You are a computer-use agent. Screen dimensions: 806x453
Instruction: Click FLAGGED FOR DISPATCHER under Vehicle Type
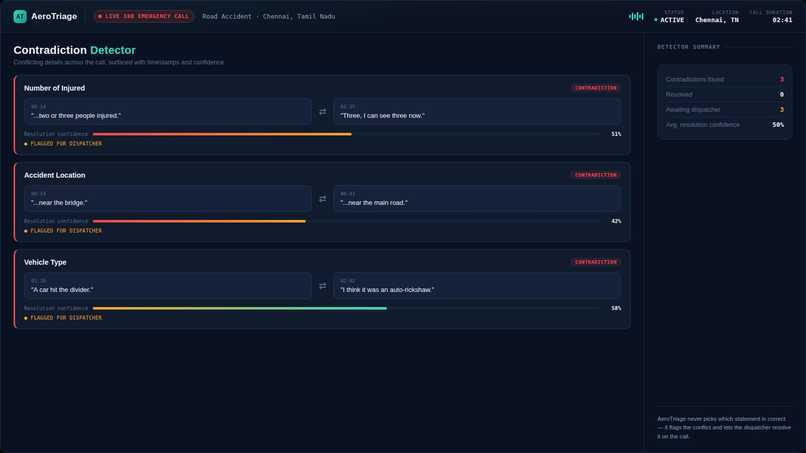[x=66, y=318]
